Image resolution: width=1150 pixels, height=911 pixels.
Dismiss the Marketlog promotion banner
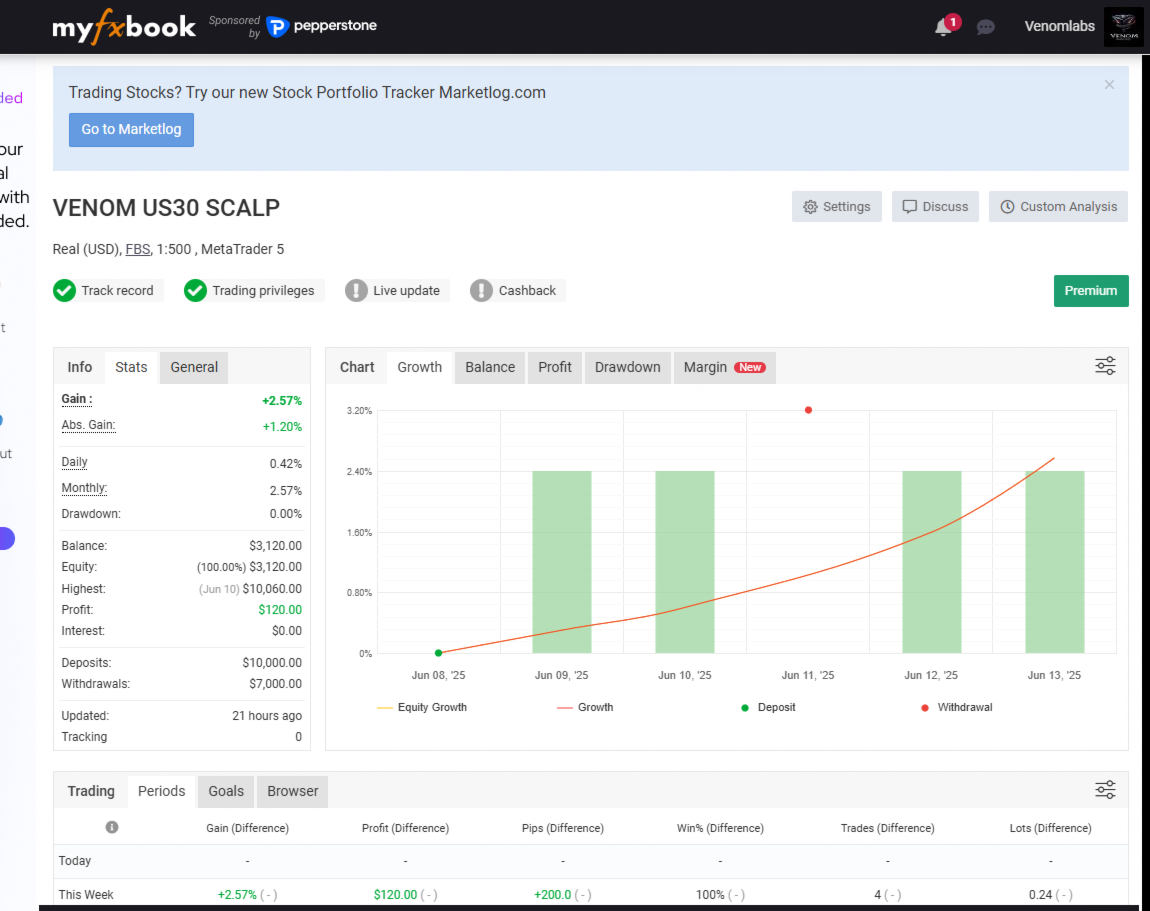click(x=1109, y=85)
